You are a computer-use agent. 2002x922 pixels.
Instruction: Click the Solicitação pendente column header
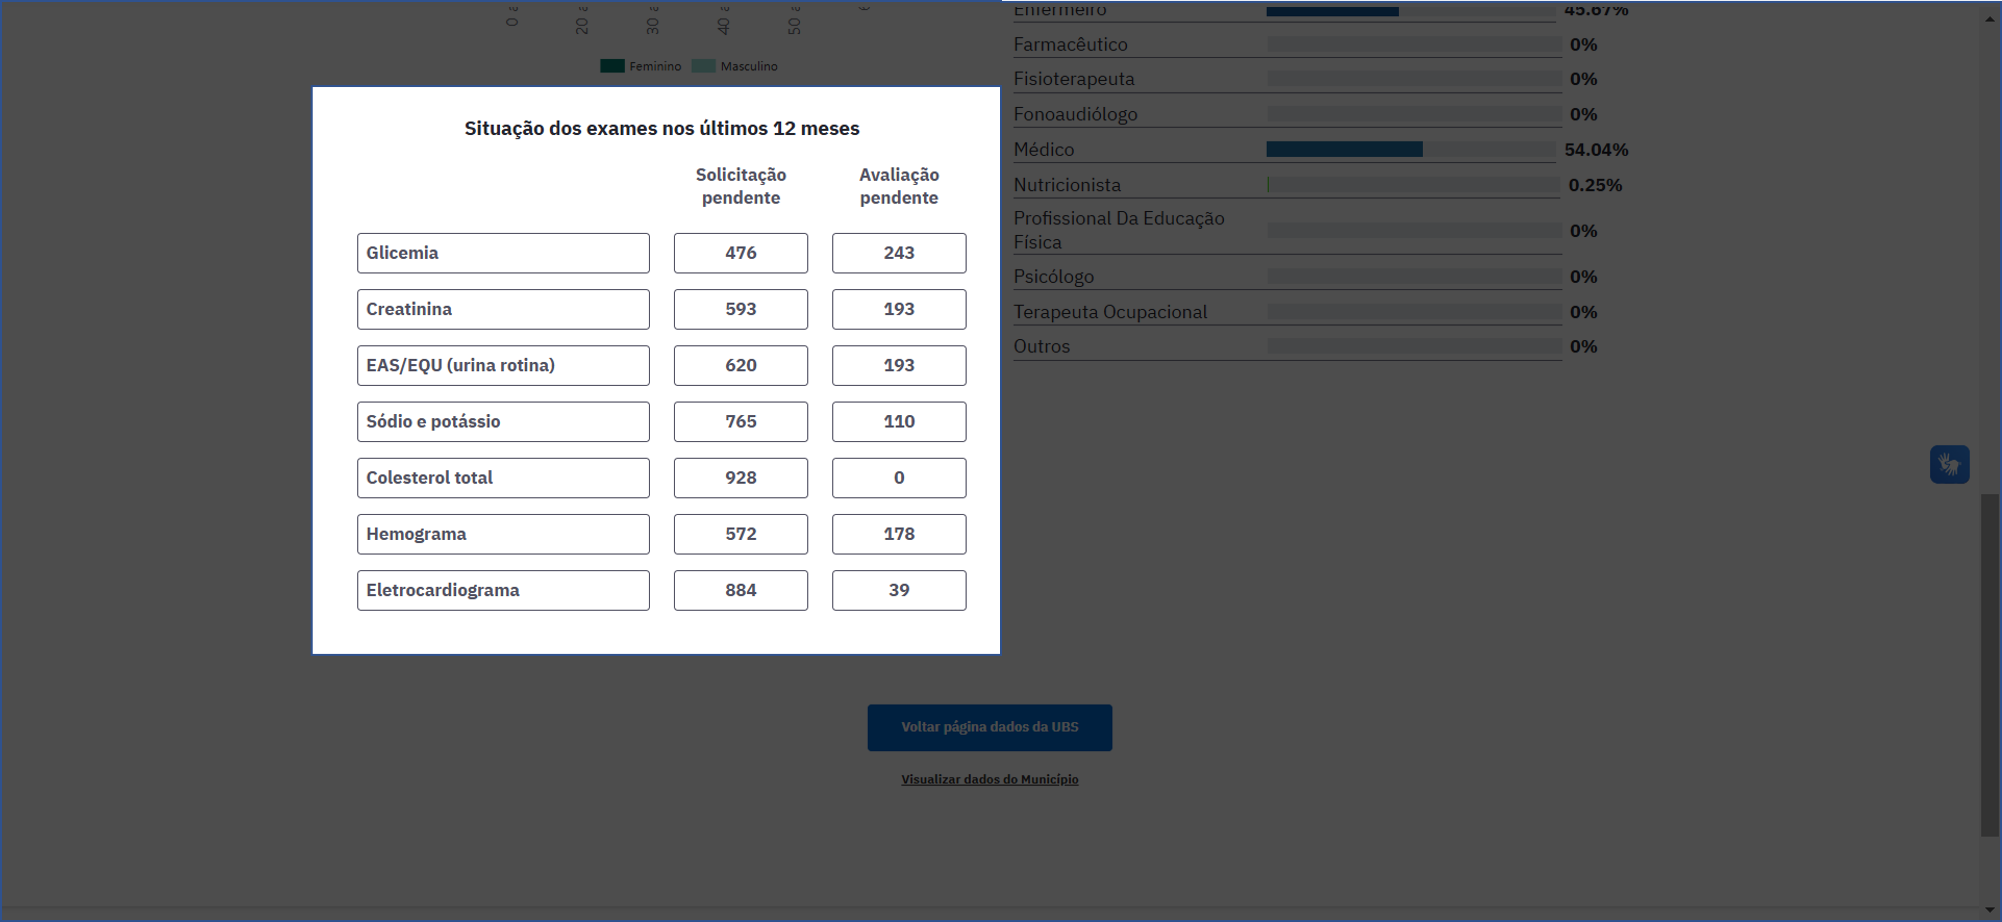[x=741, y=186]
